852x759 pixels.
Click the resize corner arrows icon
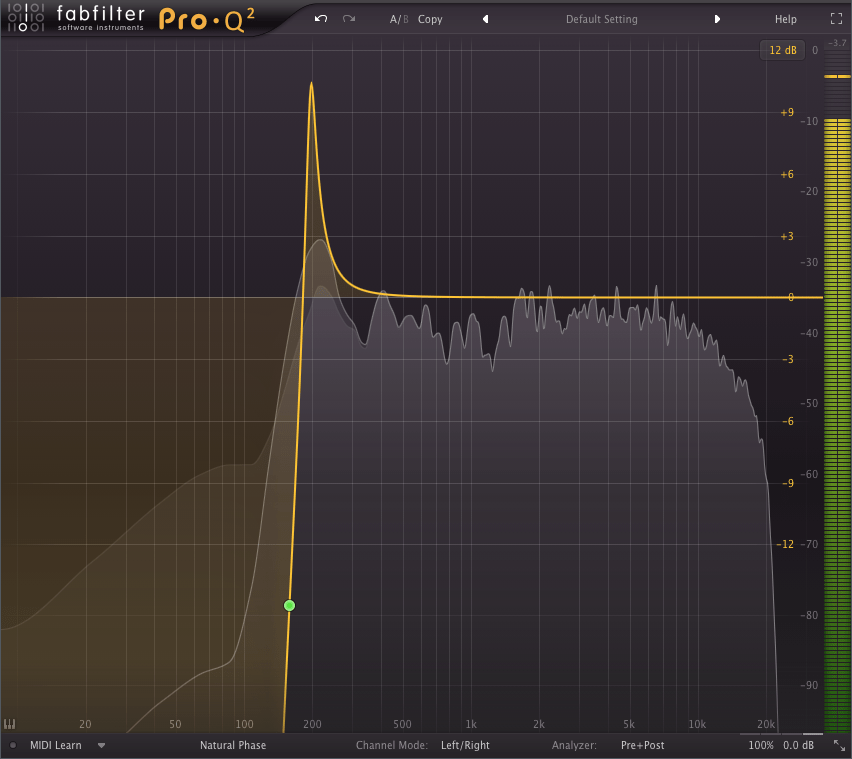pos(840,745)
